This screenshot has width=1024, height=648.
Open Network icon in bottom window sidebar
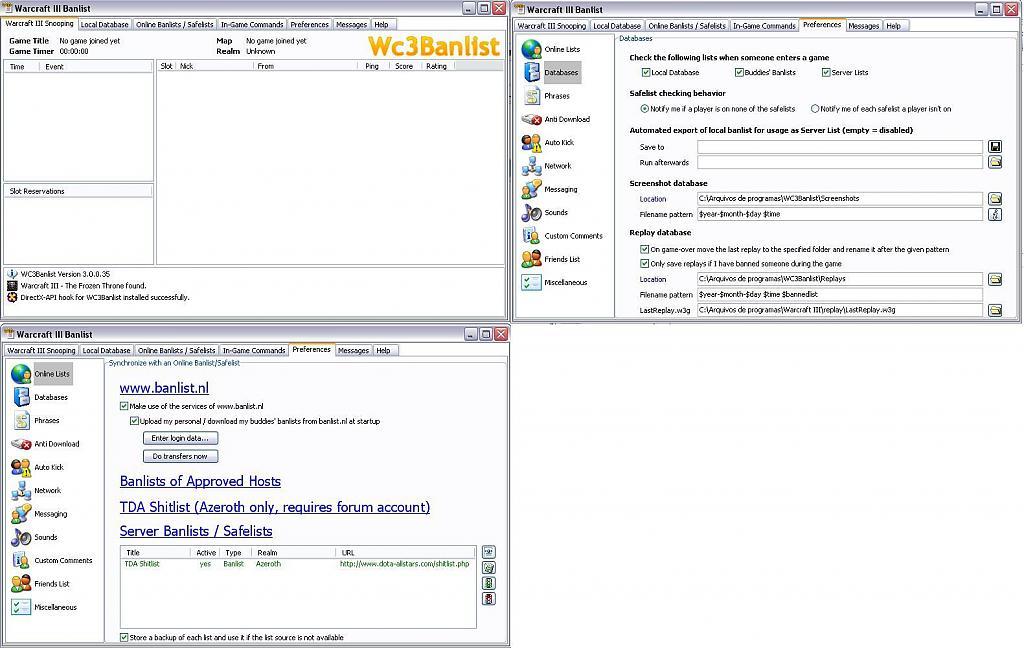[x=21, y=491]
